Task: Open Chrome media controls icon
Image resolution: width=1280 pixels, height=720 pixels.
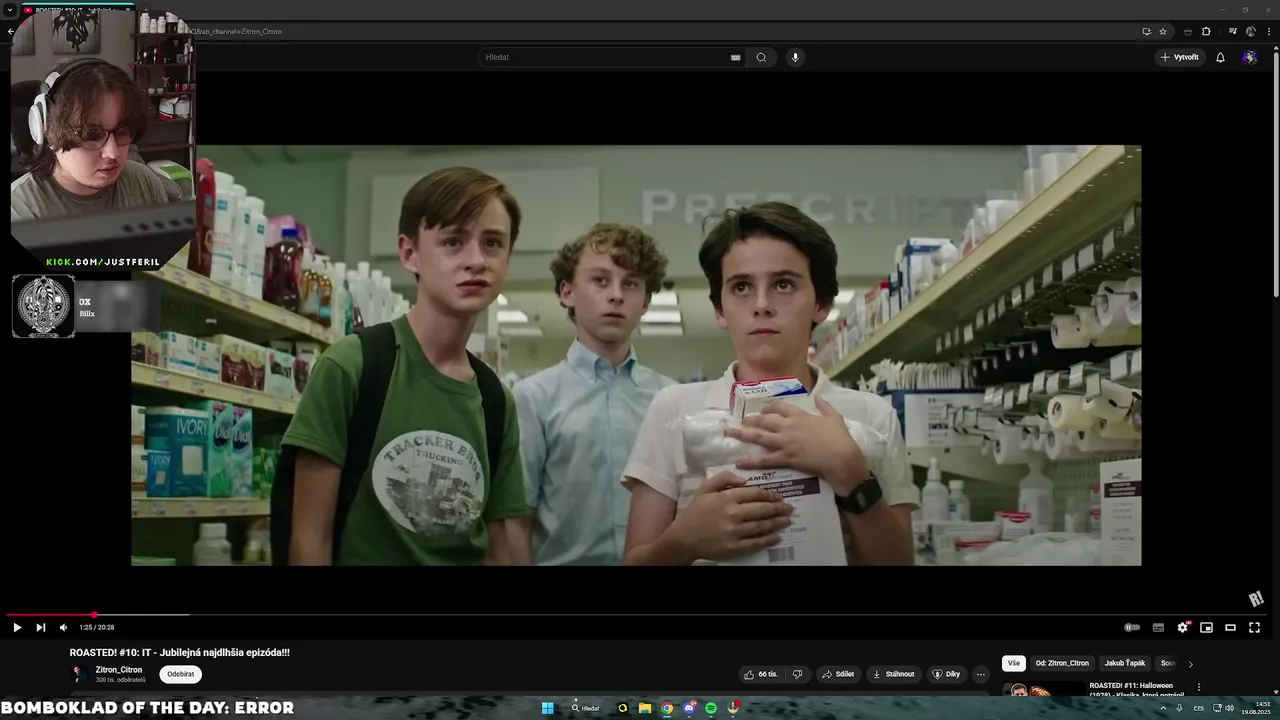Action: pos(1232,31)
